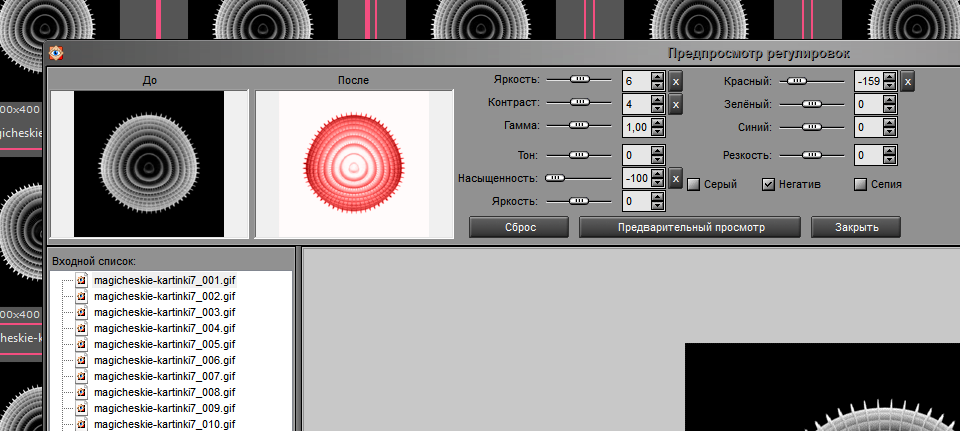Viewport: 960px width, 431px height.
Task: Click the Контраст slider handle
Action: click(x=579, y=103)
